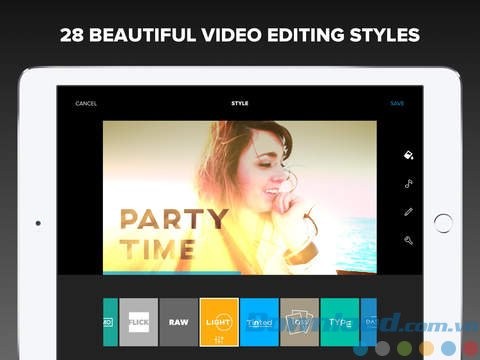Open the music note icon
Image resolution: width=480 pixels, height=360 pixels.
[x=409, y=183]
